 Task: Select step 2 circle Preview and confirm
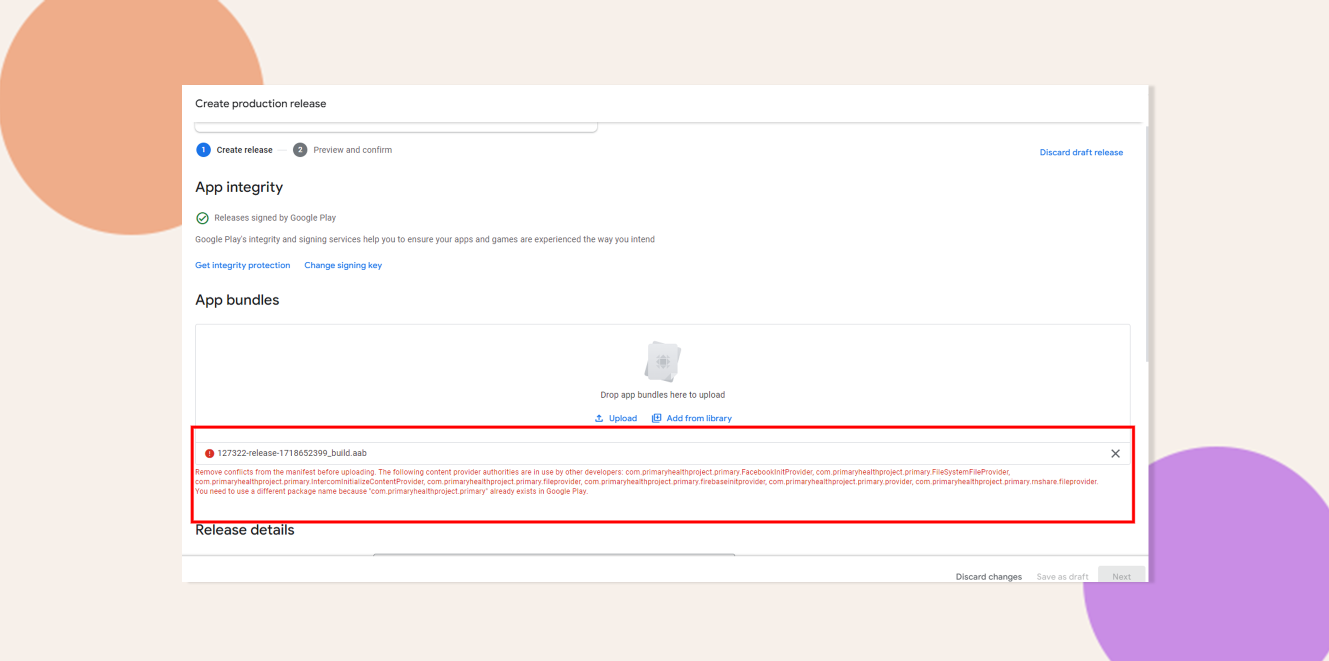pyautogui.click(x=300, y=150)
